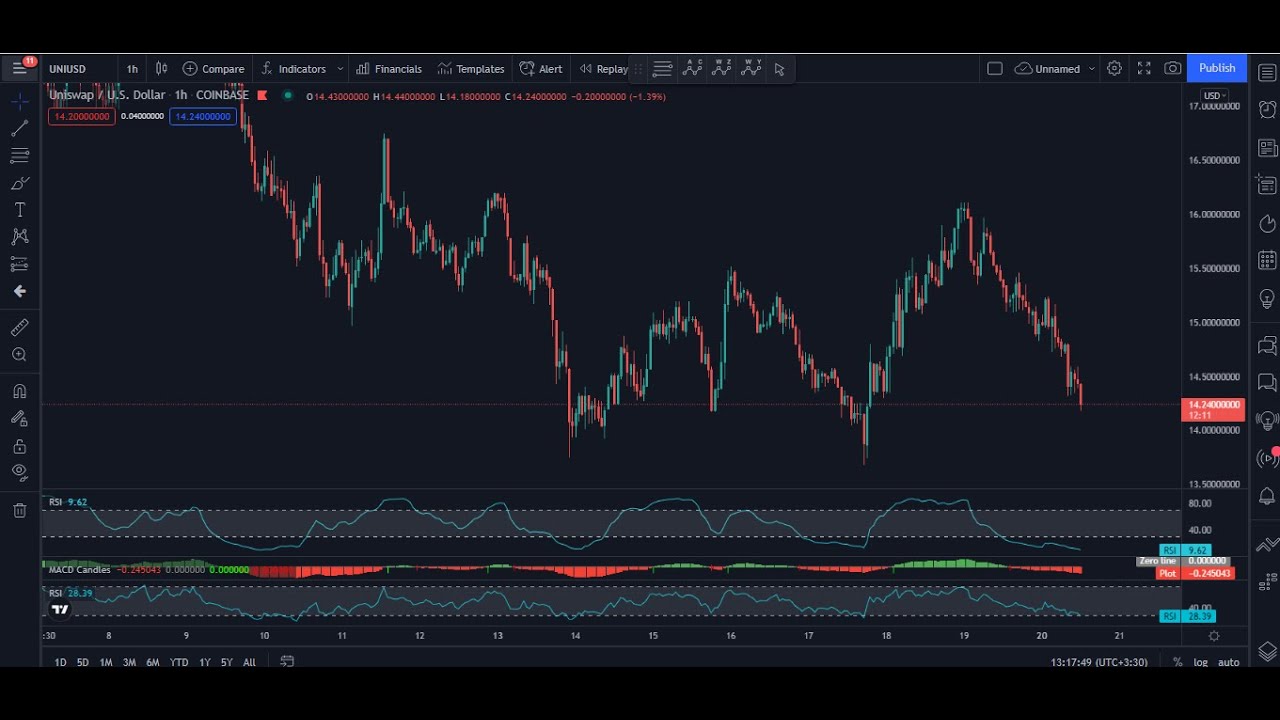Open chart settings gear

click(1114, 68)
